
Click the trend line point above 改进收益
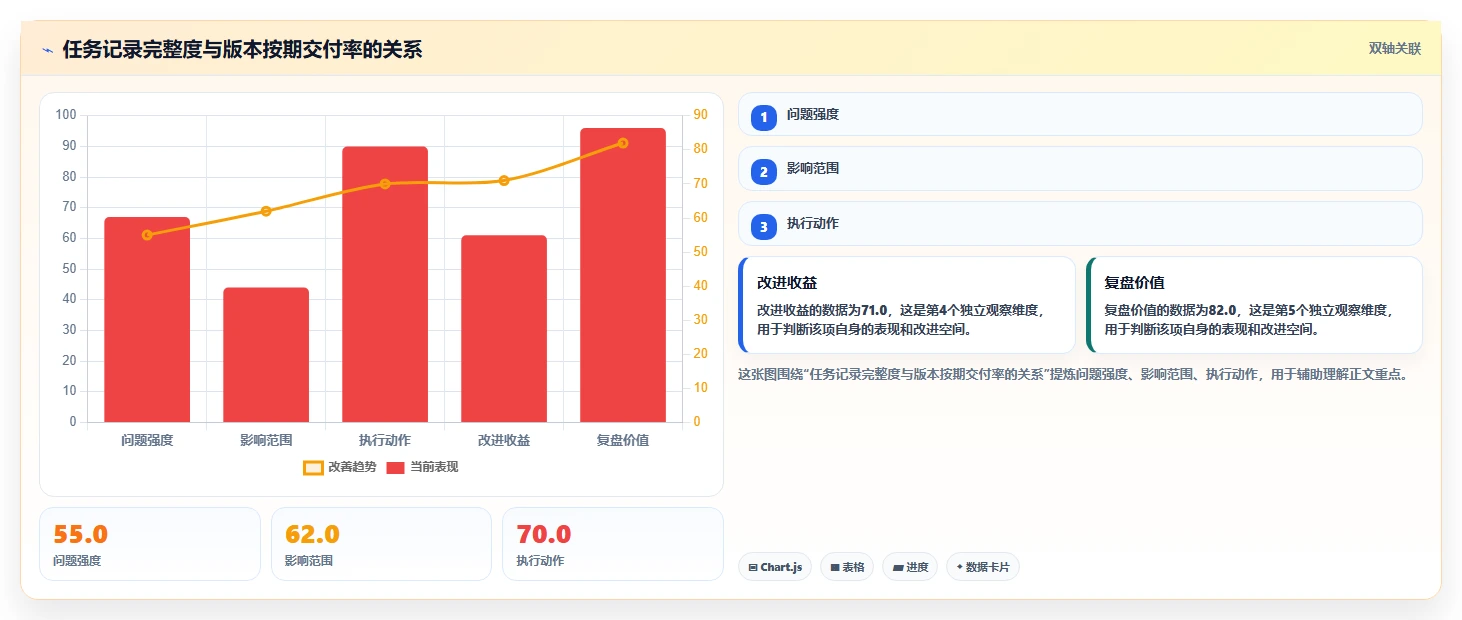tap(504, 181)
